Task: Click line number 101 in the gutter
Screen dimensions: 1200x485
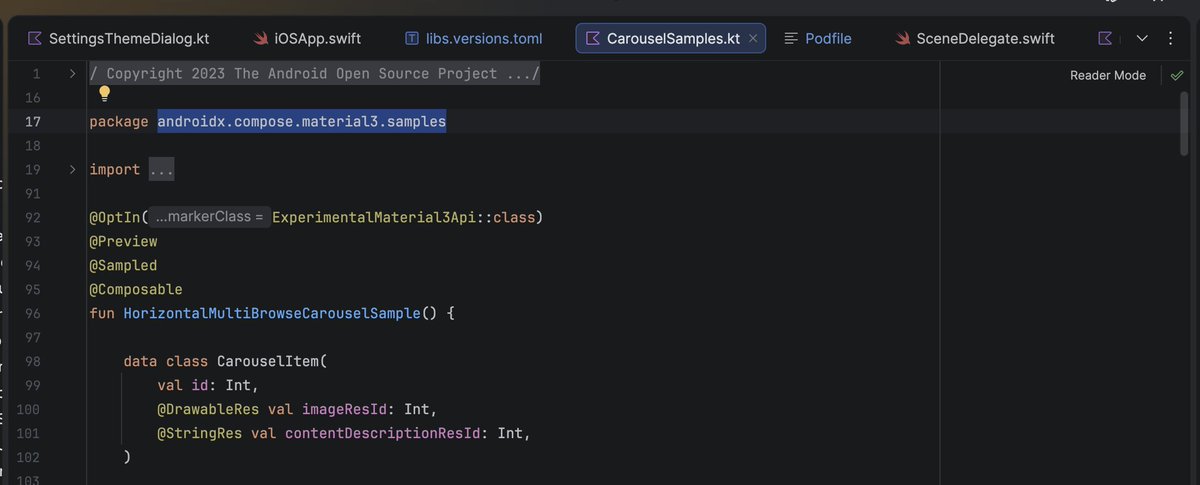Action: [x=29, y=433]
